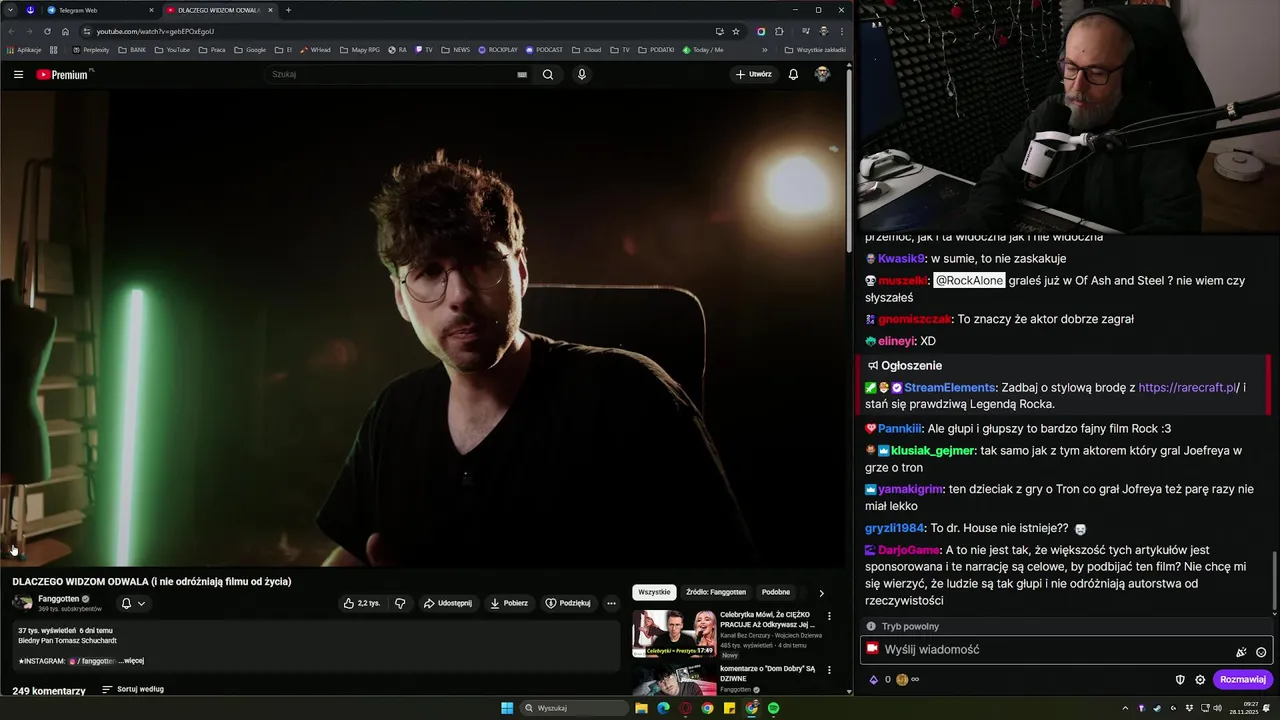This screenshot has width=1280, height=720.
Task: Click the YouTube search magnifier button
Action: coord(548,74)
